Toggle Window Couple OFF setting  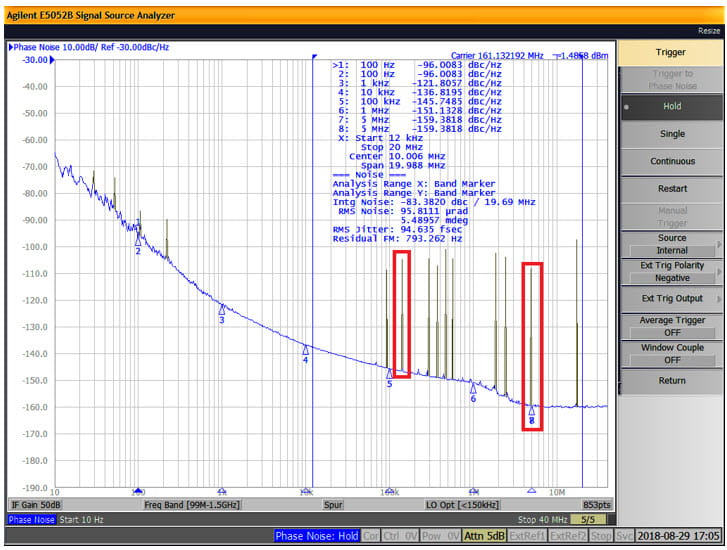672,353
